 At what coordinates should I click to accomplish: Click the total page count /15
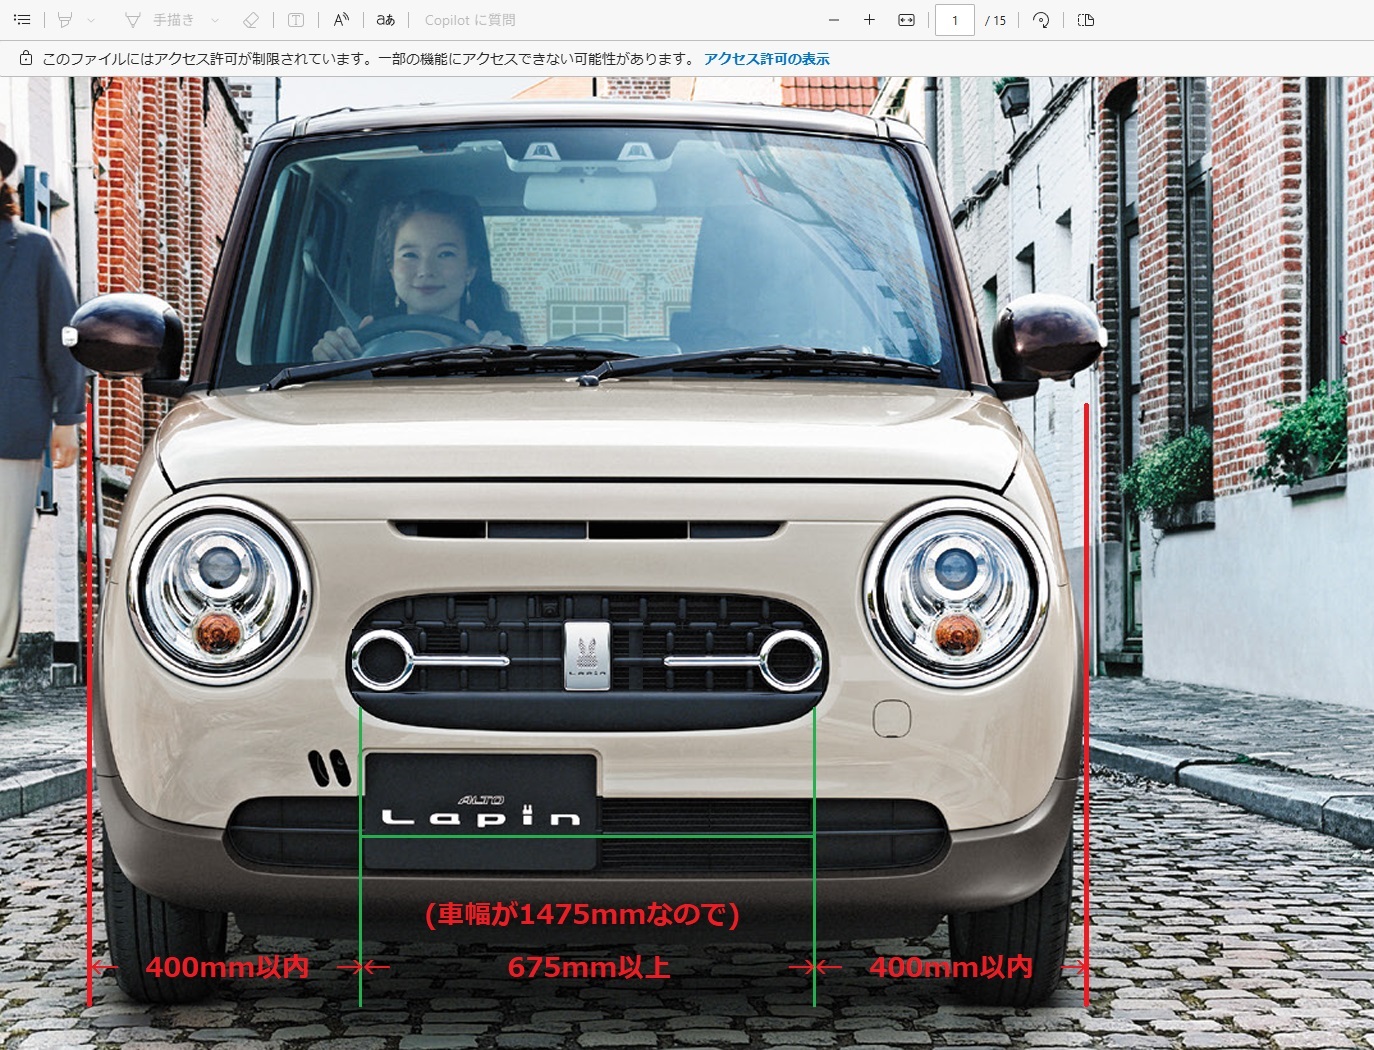(996, 20)
